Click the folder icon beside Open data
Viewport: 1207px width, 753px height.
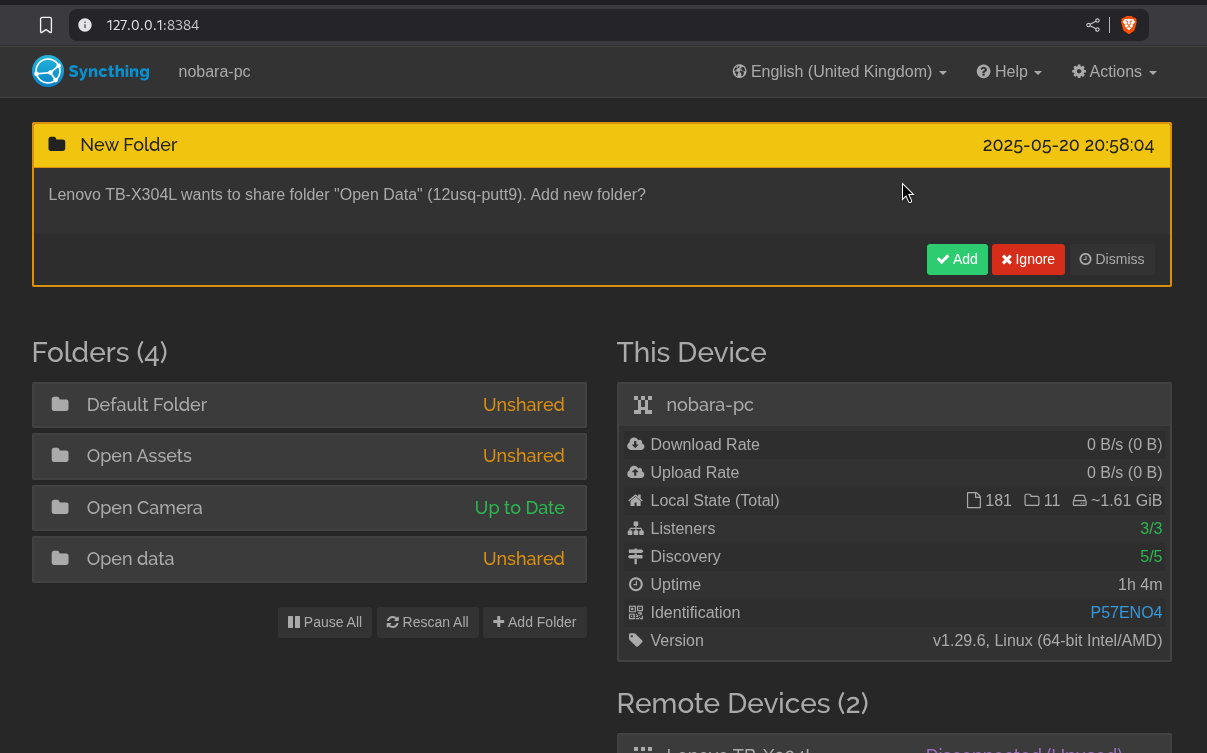click(x=60, y=558)
